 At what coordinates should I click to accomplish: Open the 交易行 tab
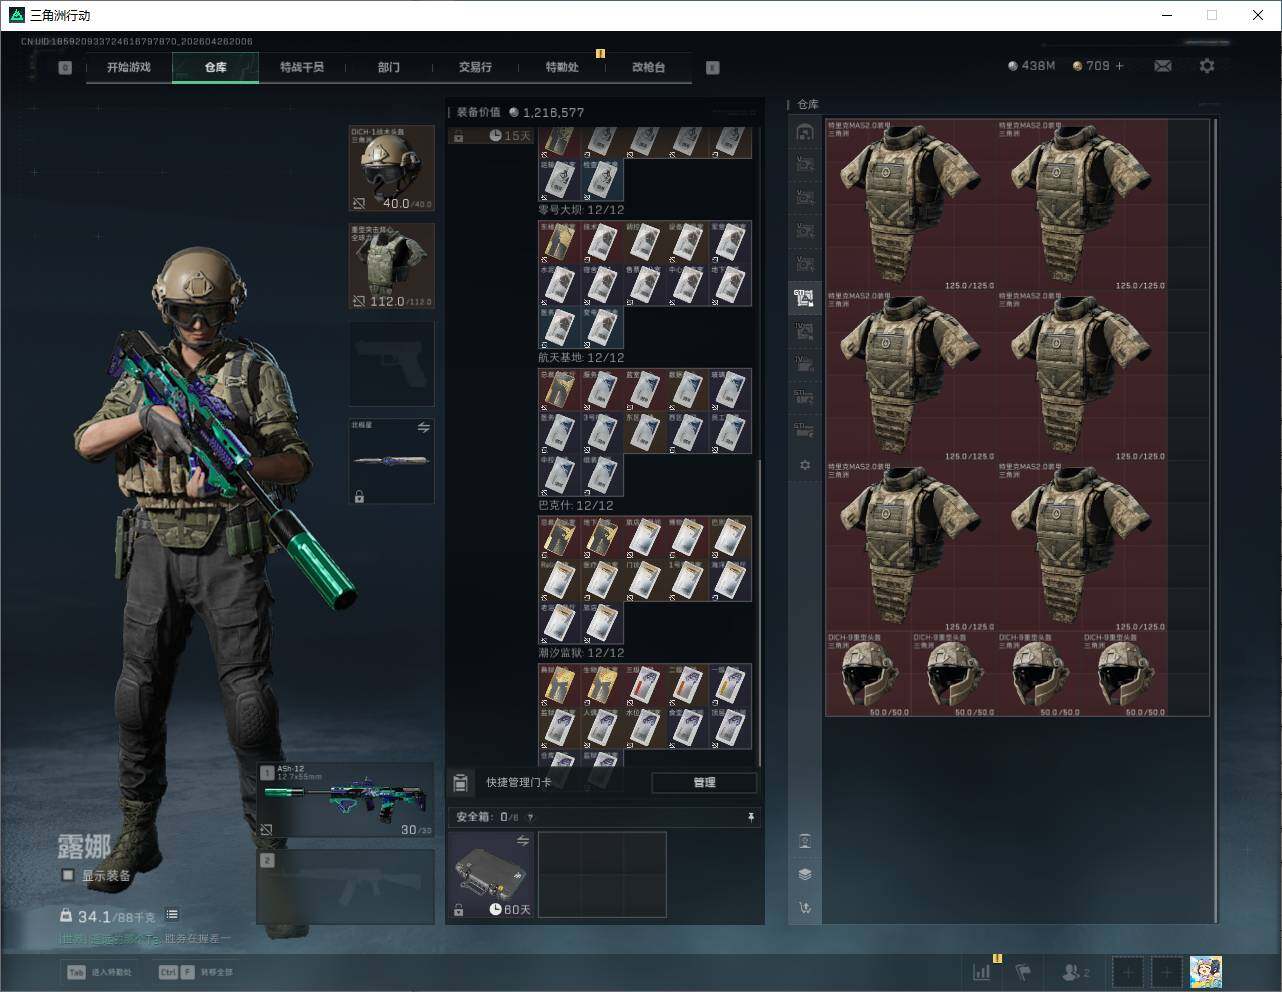click(475, 67)
